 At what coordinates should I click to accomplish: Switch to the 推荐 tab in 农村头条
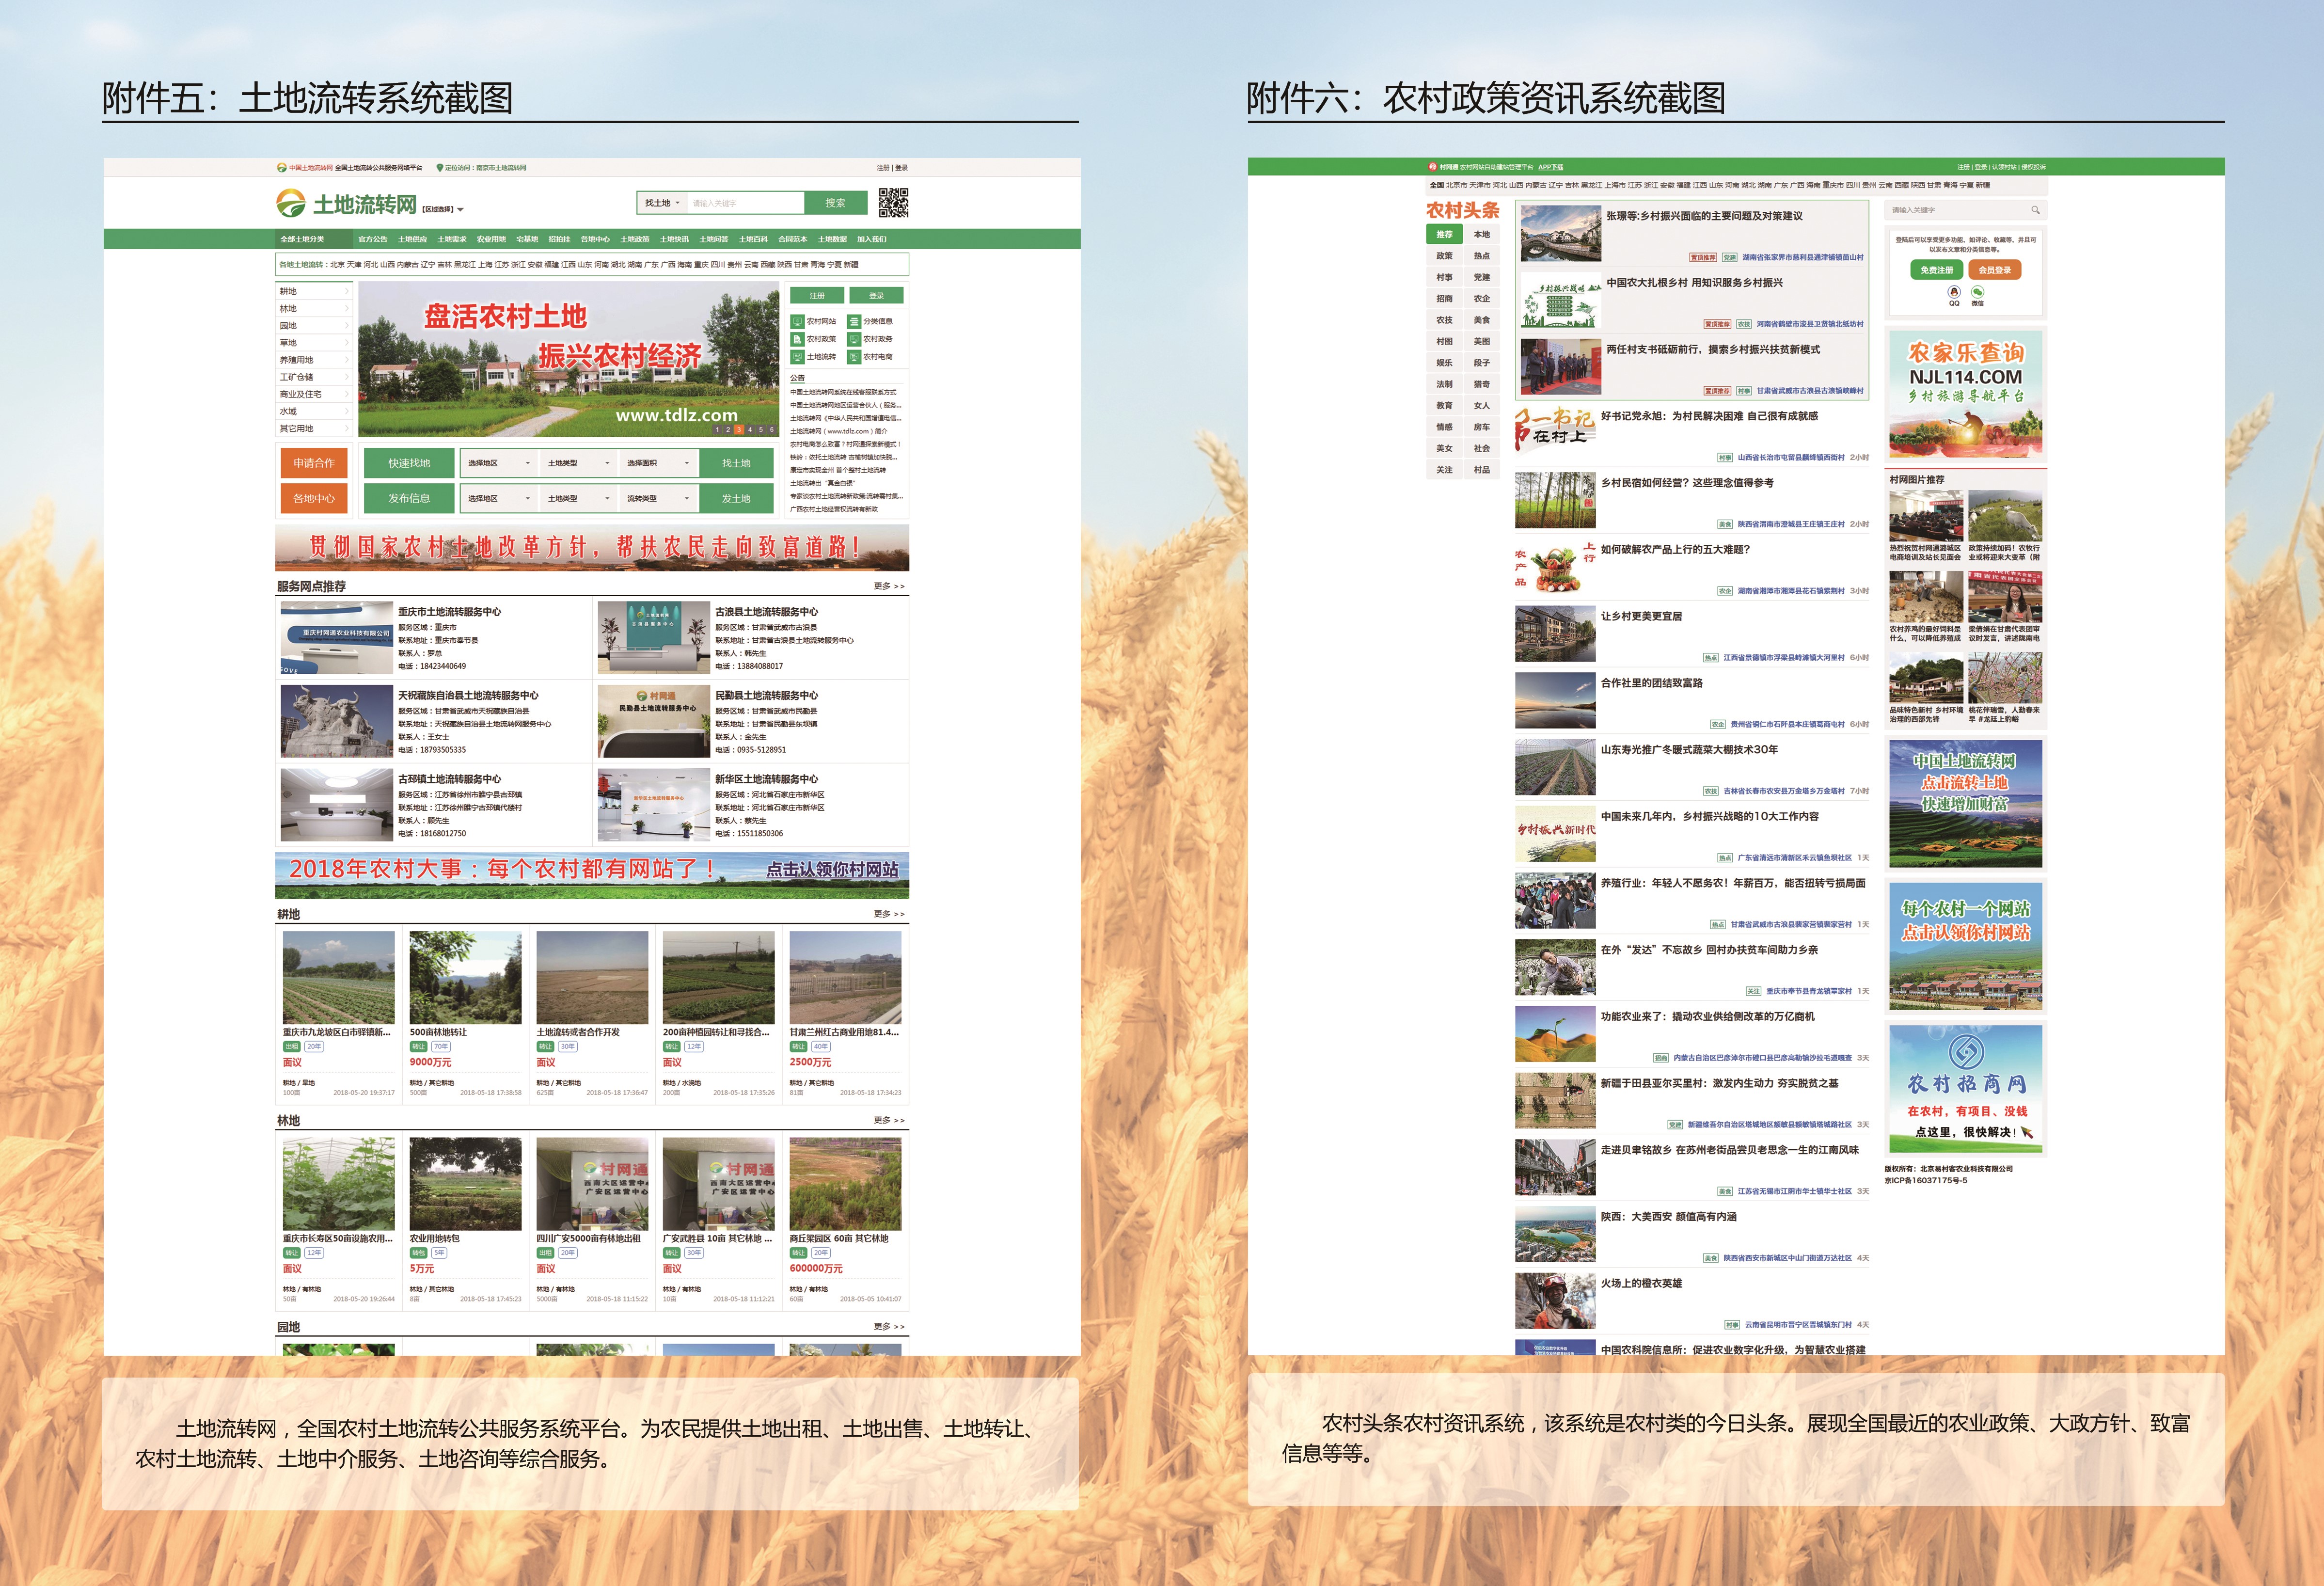point(1444,235)
